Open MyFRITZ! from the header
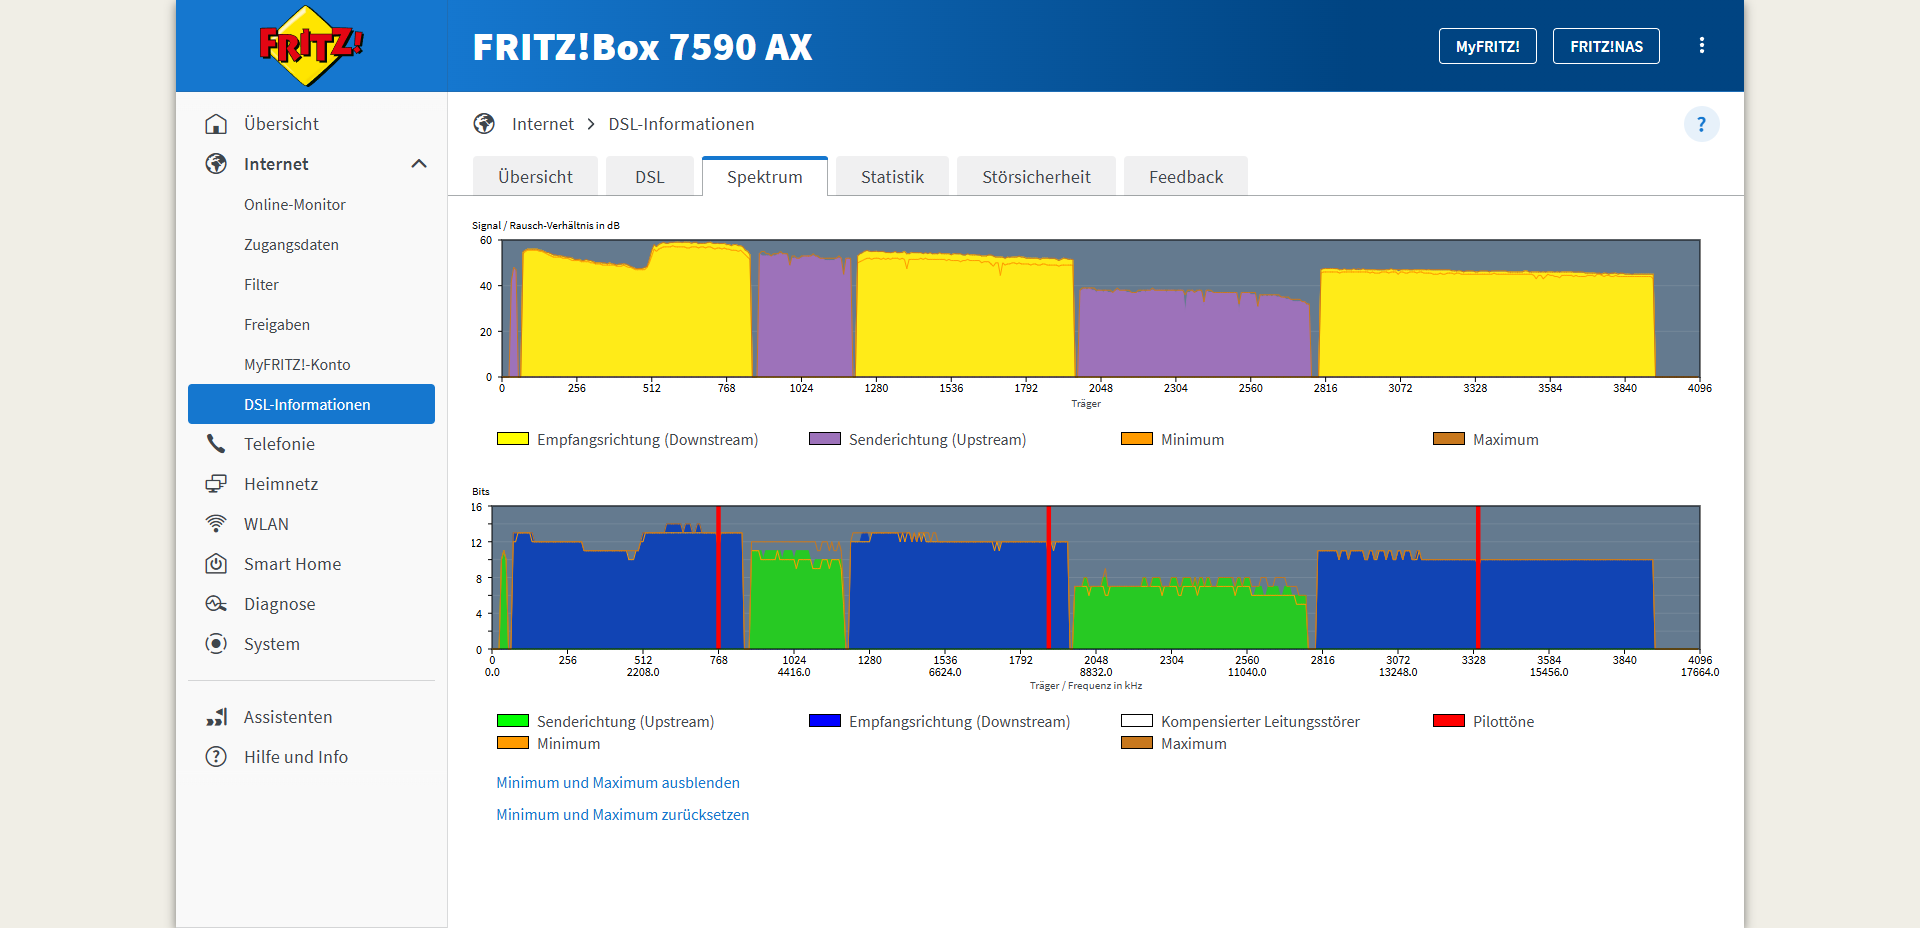Image resolution: width=1920 pixels, height=928 pixels. (1487, 46)
